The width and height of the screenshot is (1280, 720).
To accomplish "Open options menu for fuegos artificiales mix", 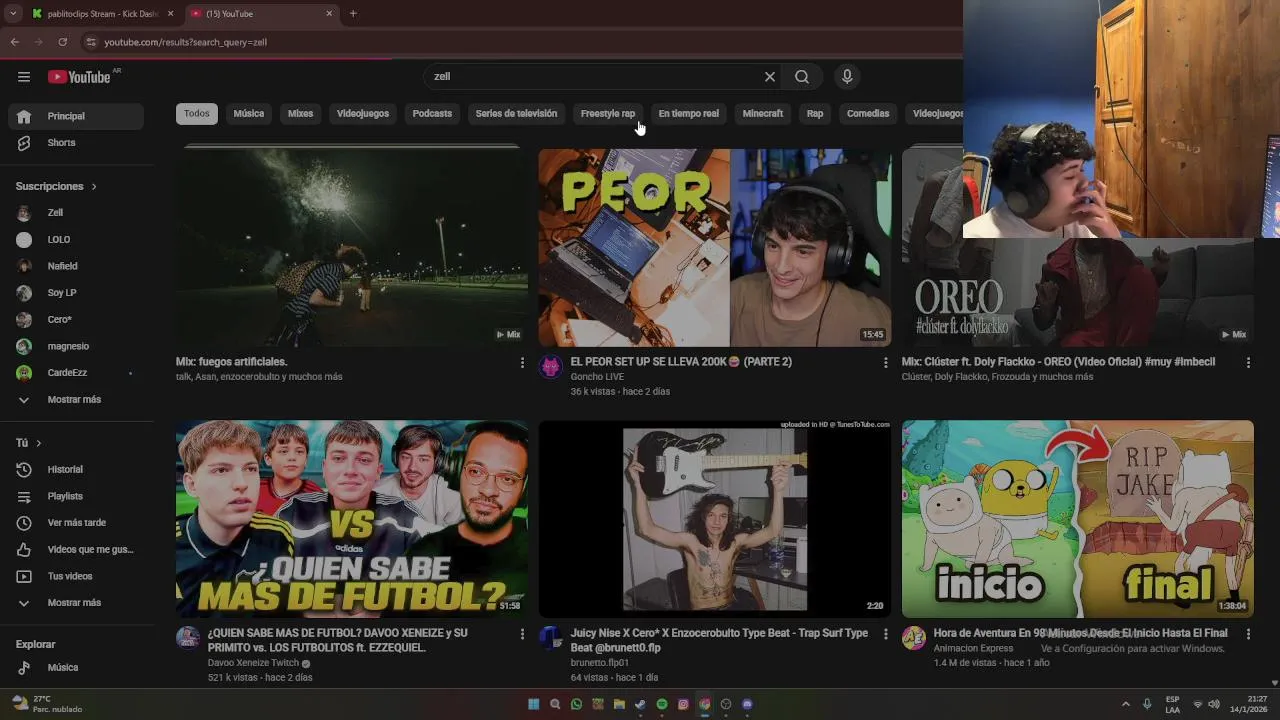I will point(522,363).
